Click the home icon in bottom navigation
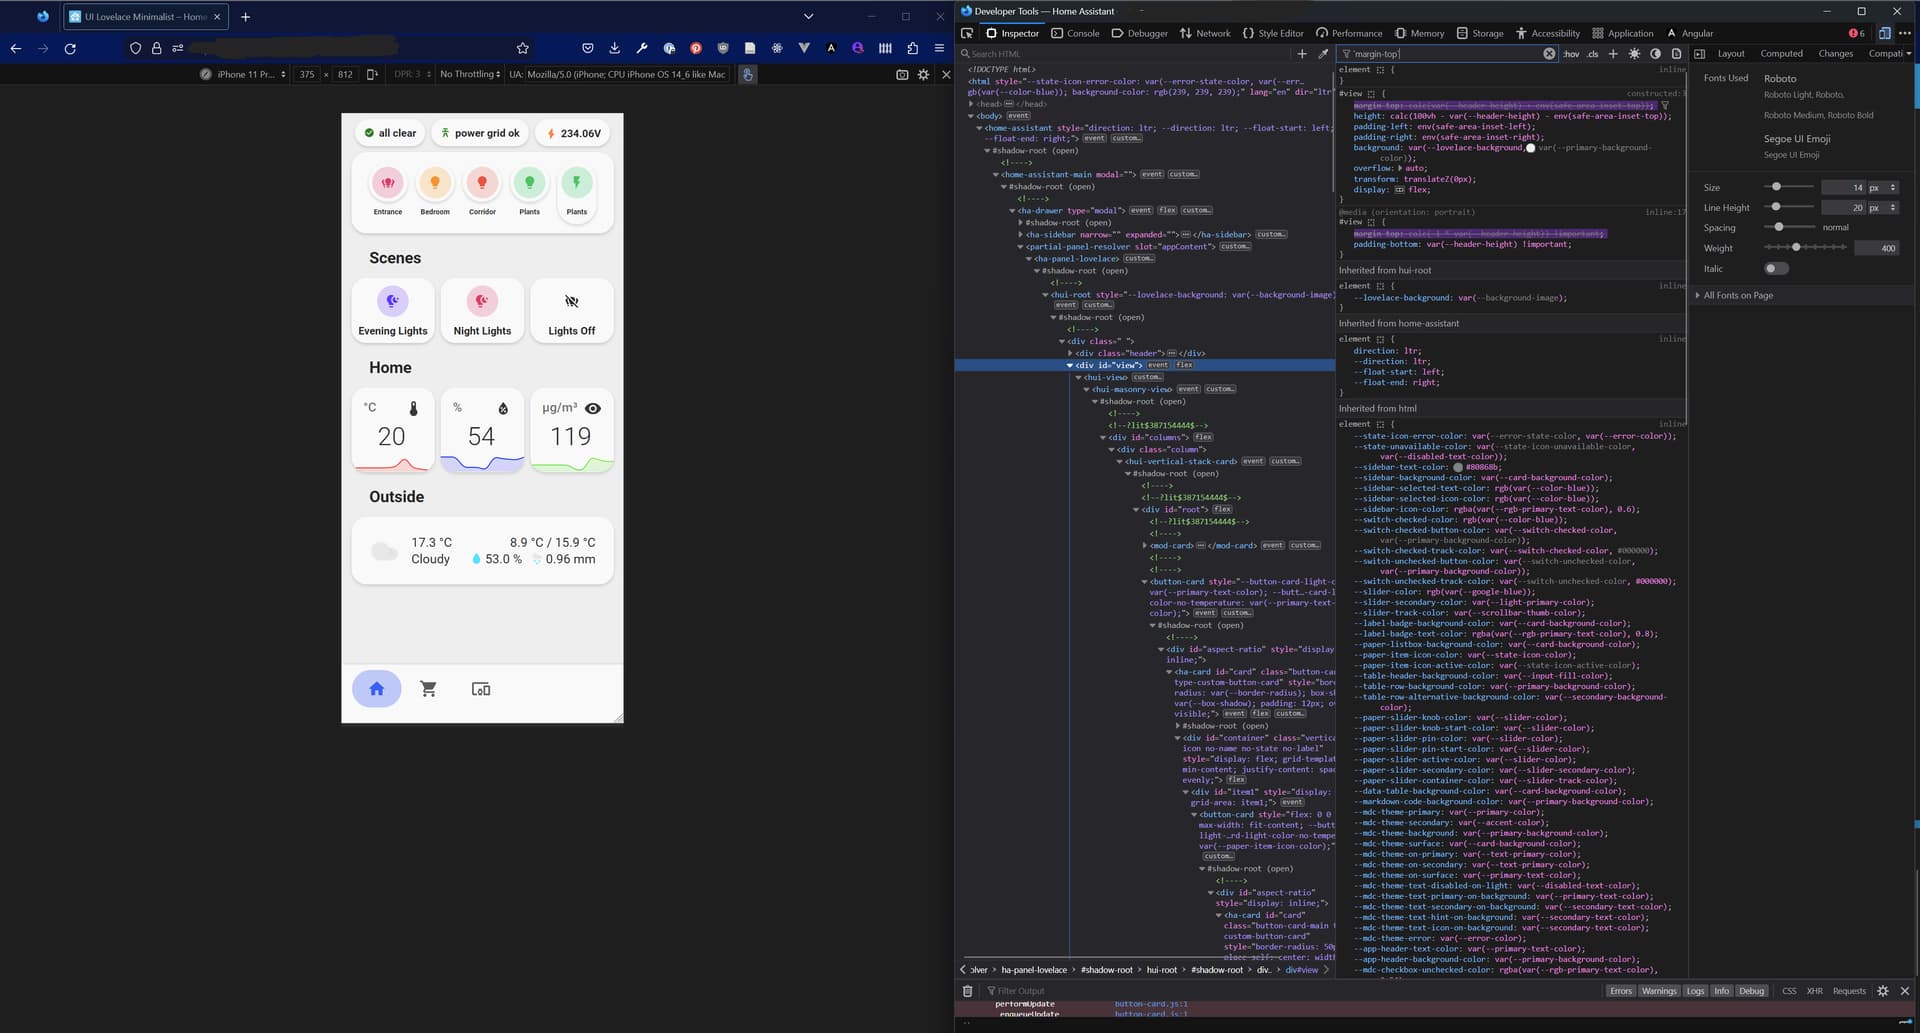This screenshot has width=1920, height=1033. pos(377,689)
